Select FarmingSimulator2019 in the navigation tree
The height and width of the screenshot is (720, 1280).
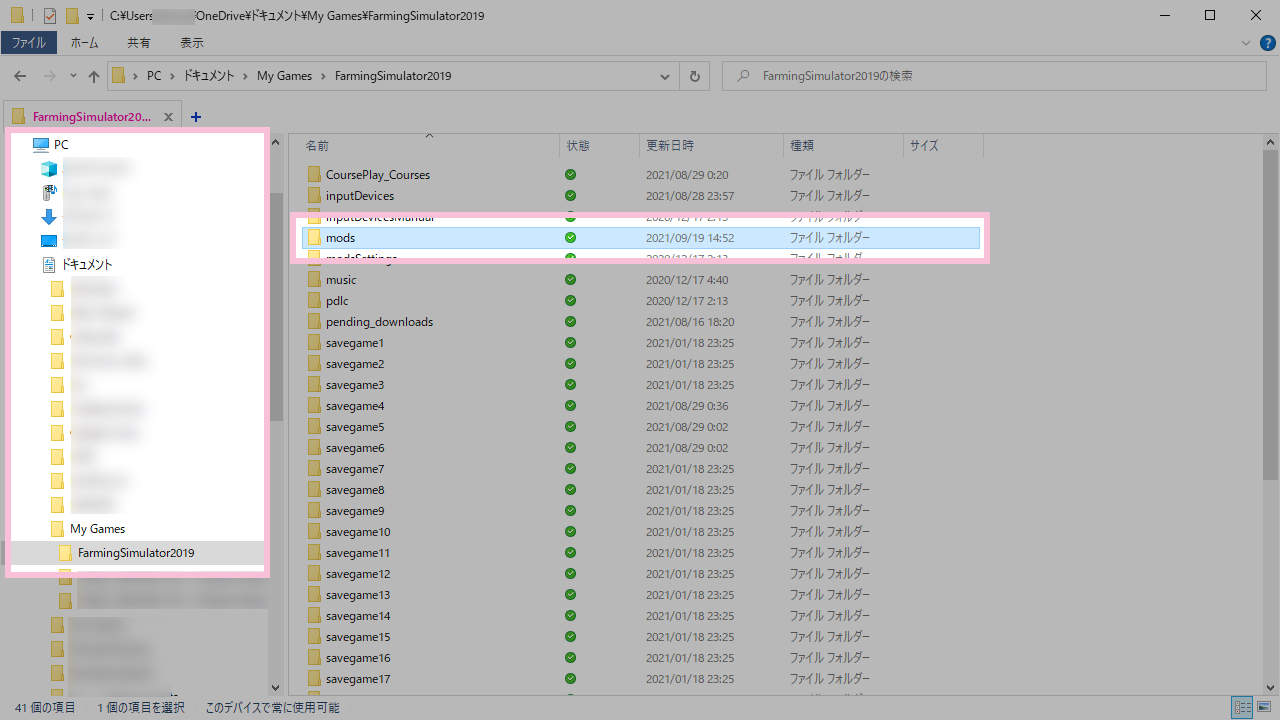click(x=136, y=553)
